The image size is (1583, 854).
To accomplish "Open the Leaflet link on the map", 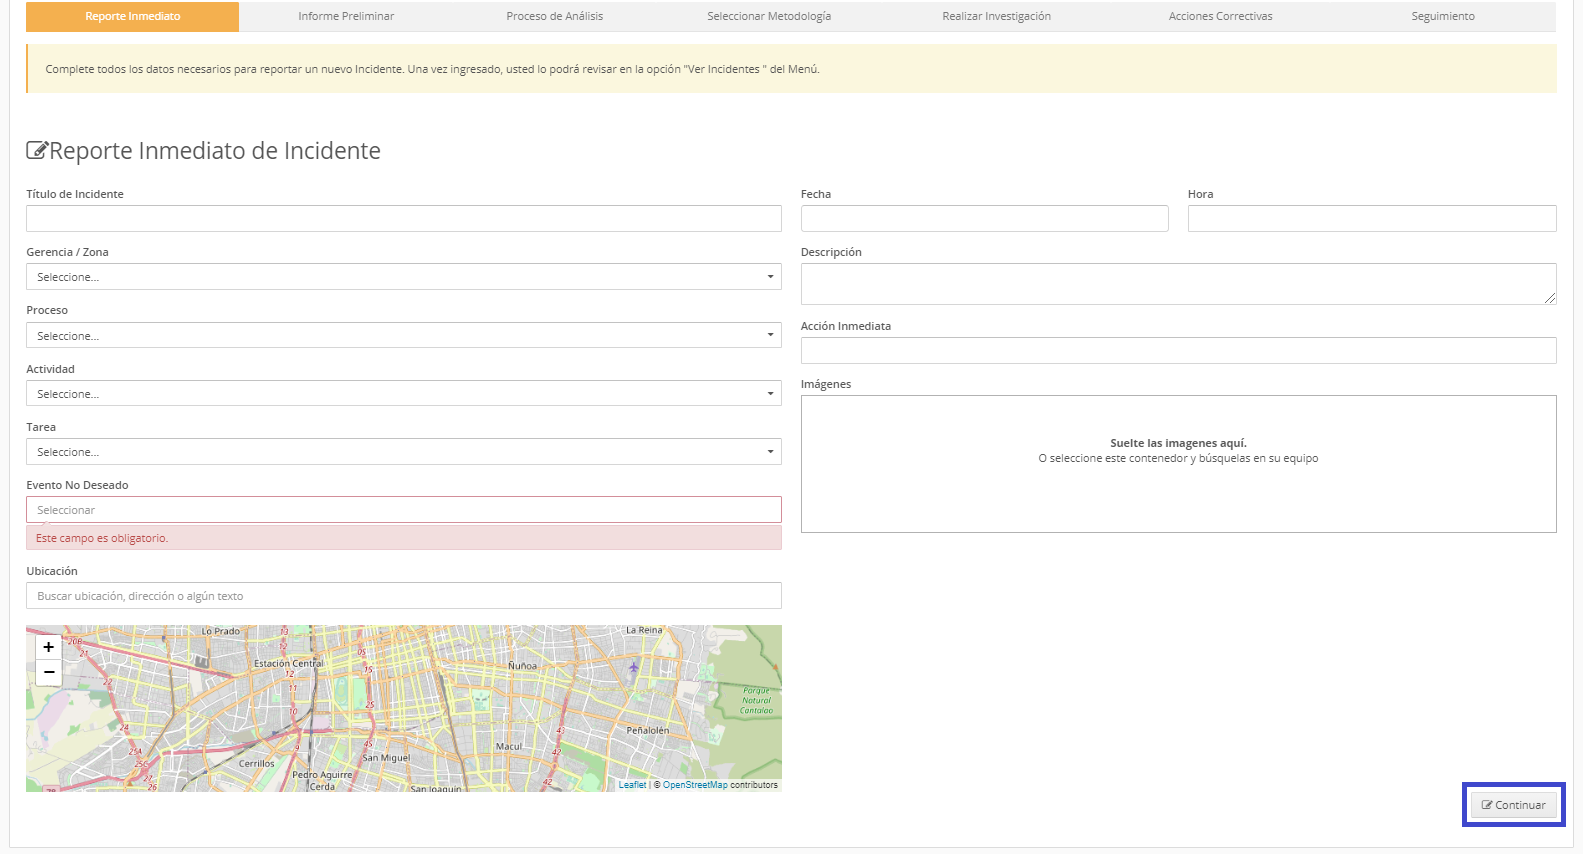I will pos(632,785).
